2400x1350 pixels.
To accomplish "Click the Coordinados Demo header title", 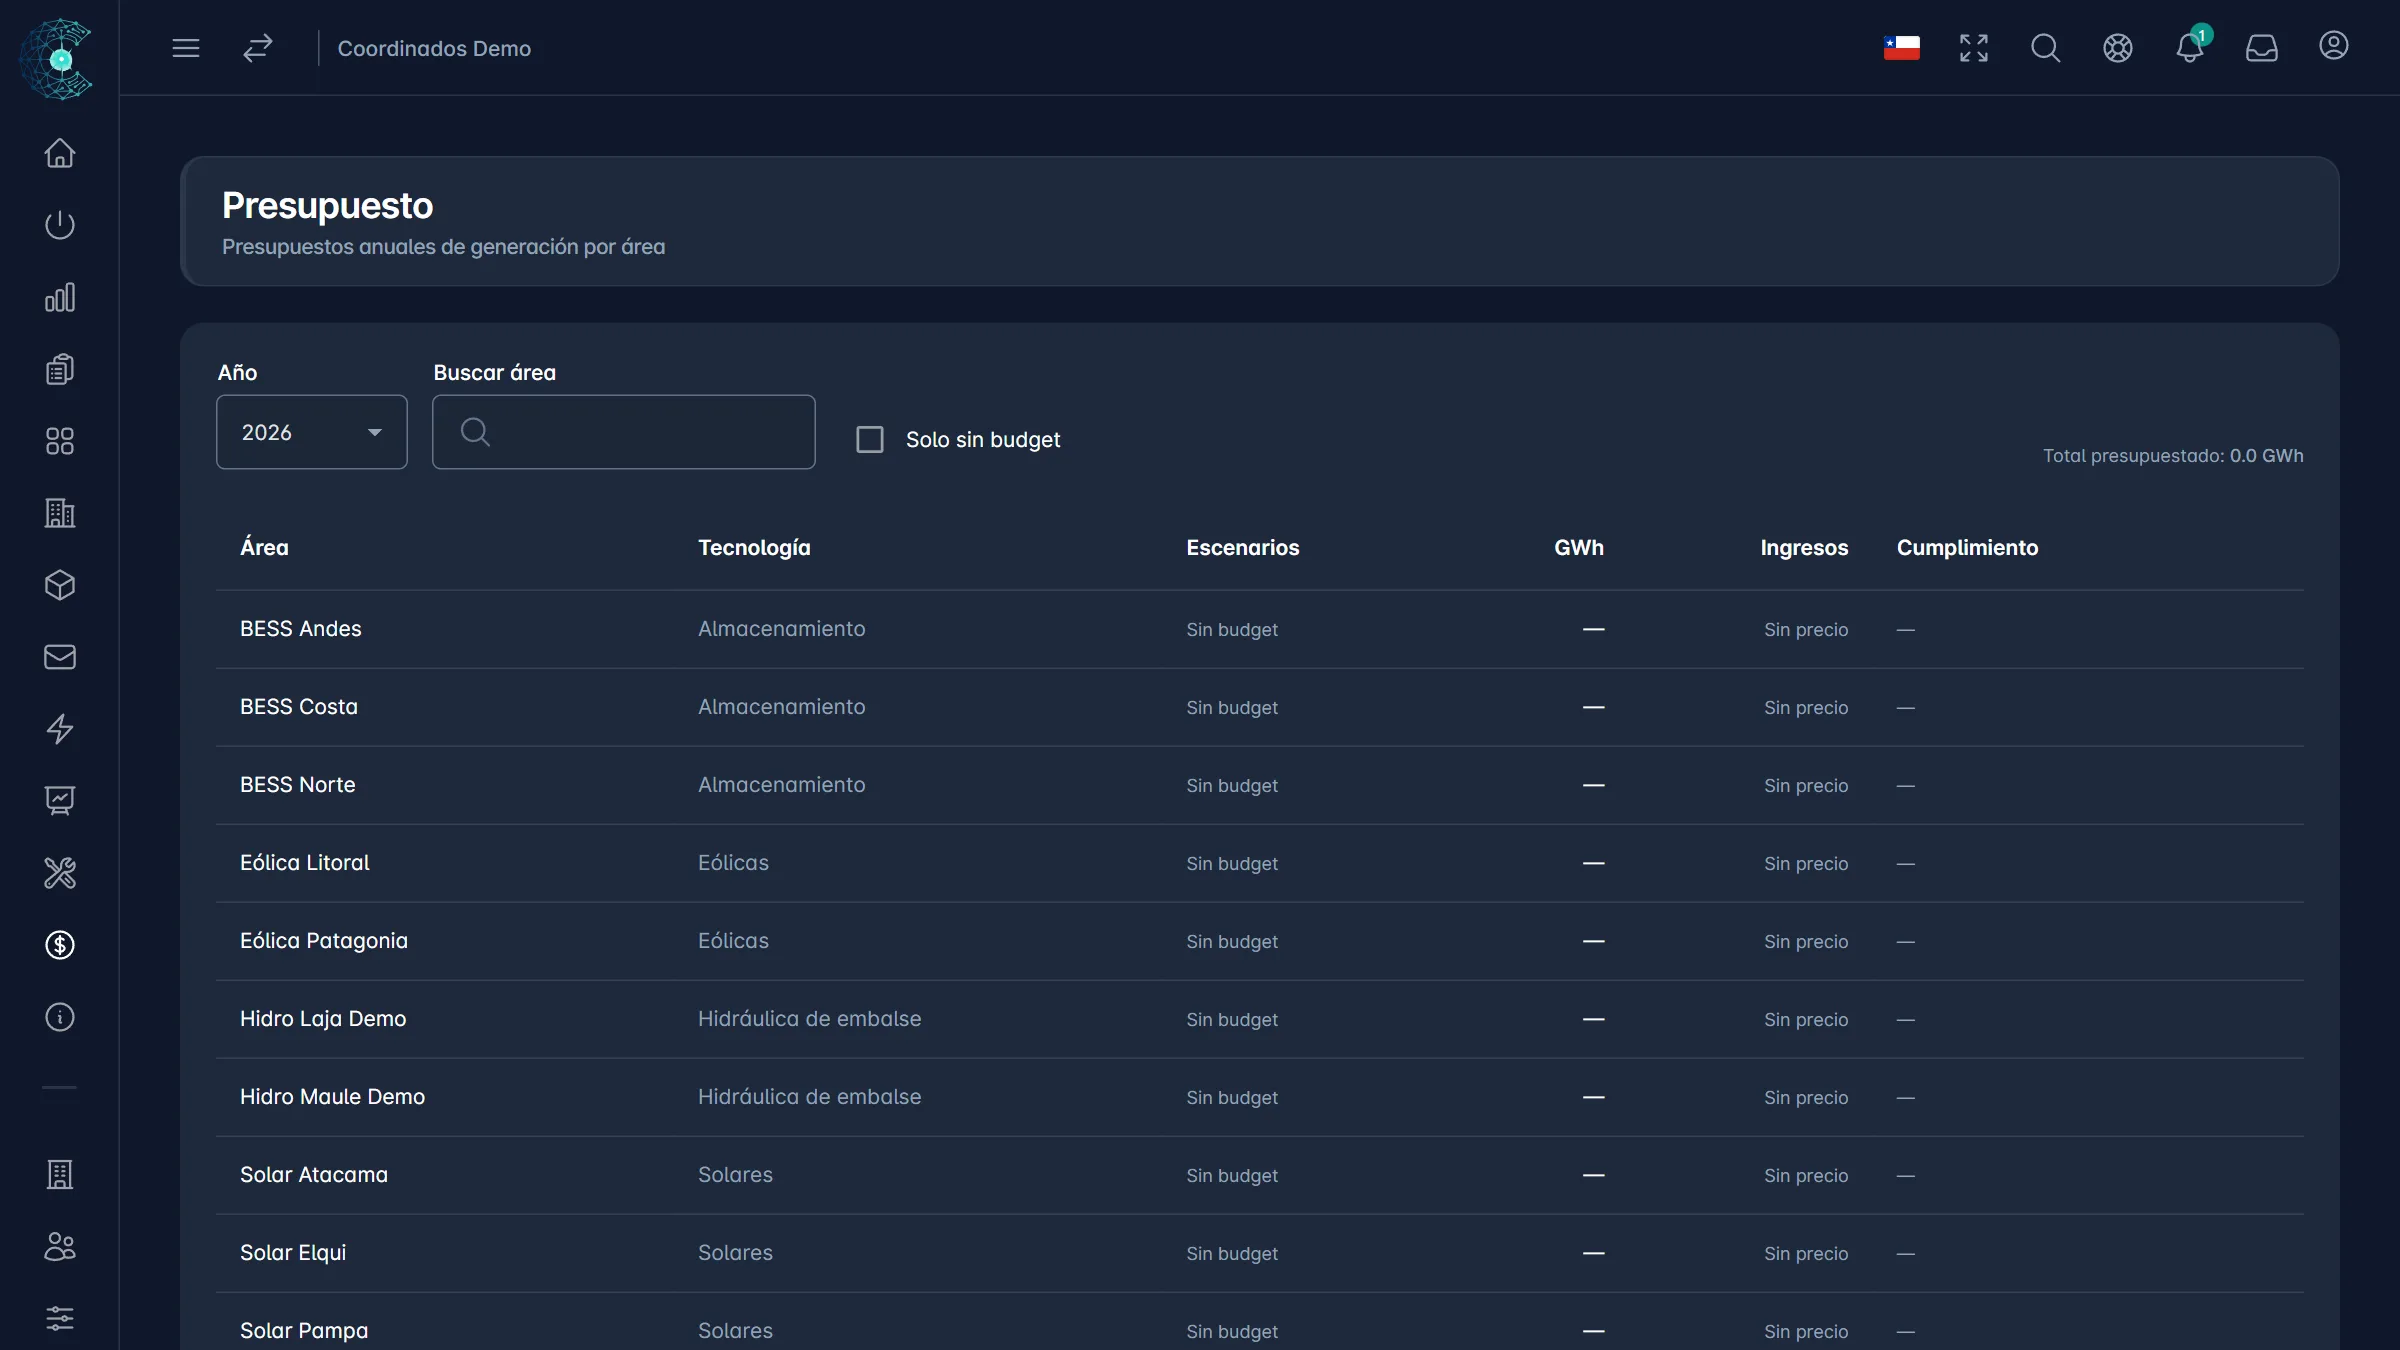I will 434,48.
